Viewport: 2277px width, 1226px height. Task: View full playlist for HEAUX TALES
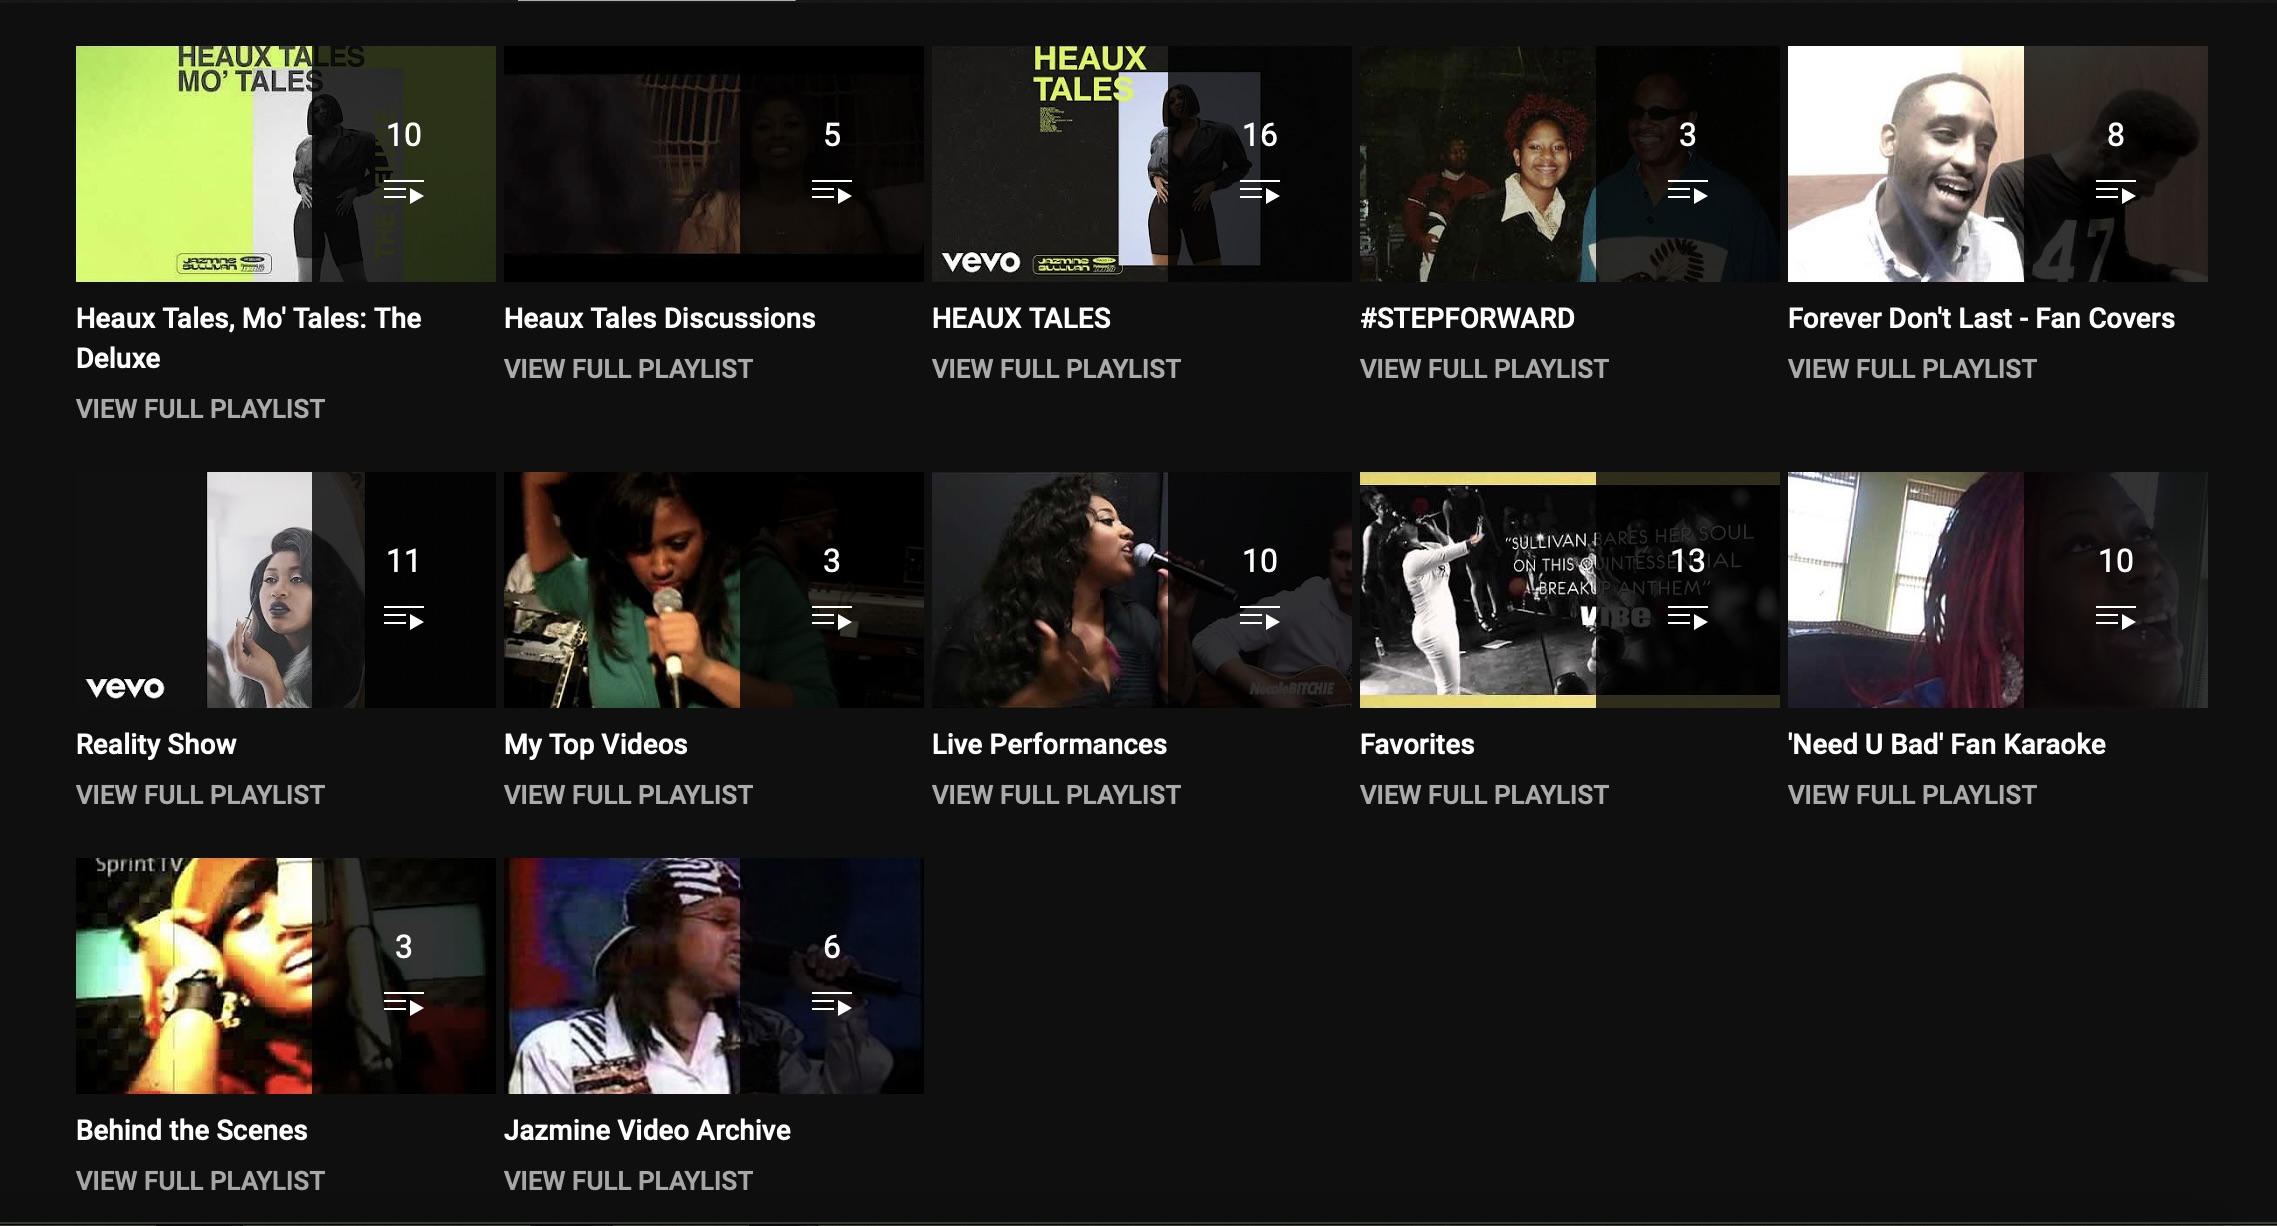coord(1056,369)
